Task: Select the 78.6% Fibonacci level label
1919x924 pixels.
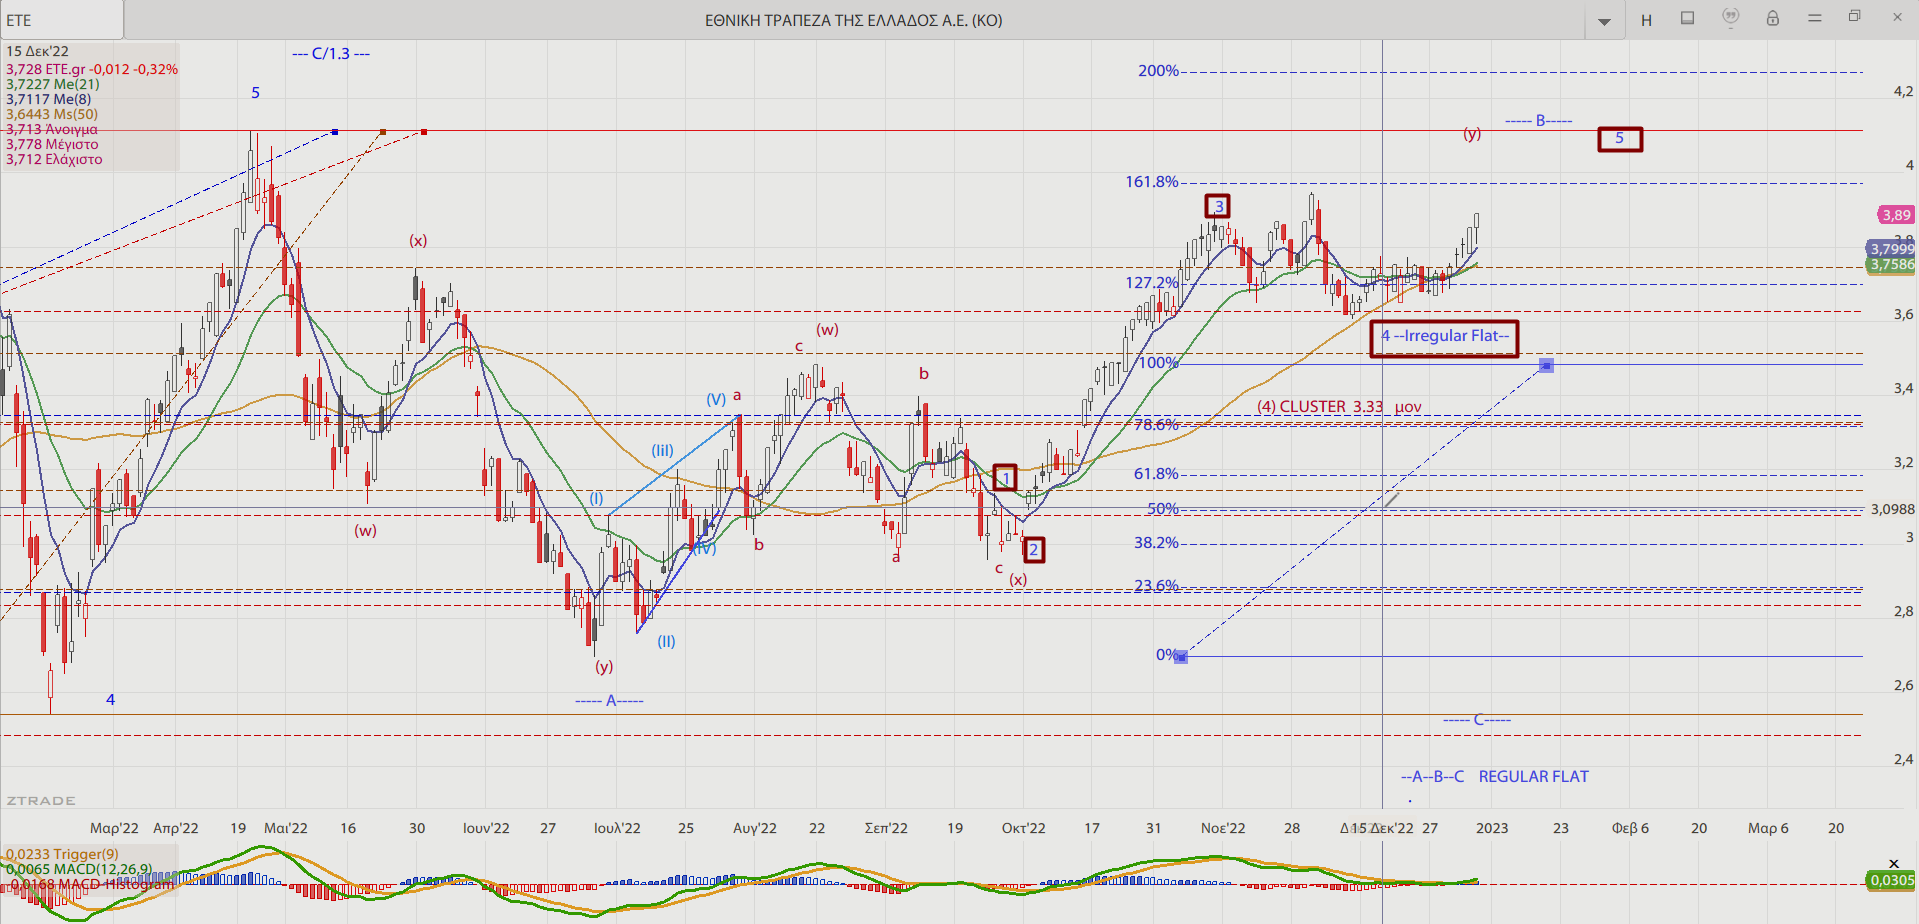Action: (1156, 425)
